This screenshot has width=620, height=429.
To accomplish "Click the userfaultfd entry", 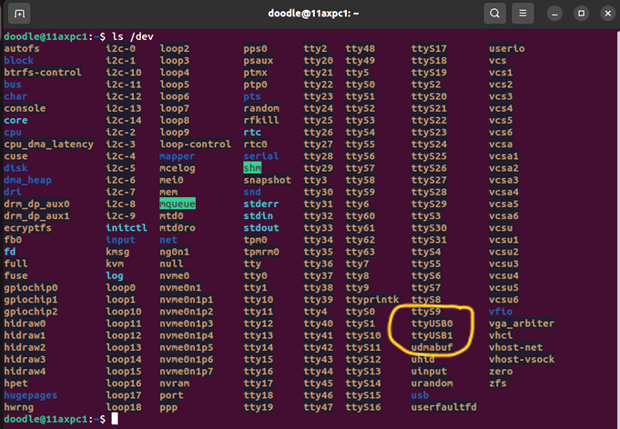I will coord(446,407).
